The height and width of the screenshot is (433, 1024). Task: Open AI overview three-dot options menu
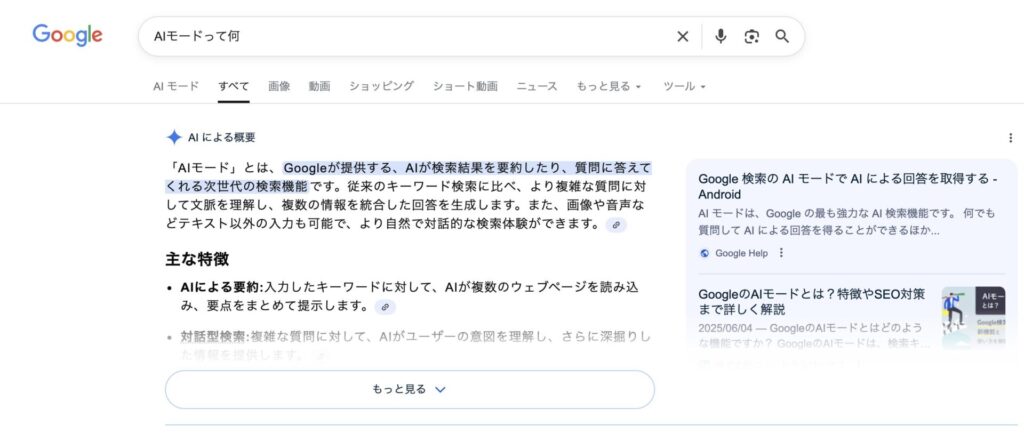(1012, 138)
